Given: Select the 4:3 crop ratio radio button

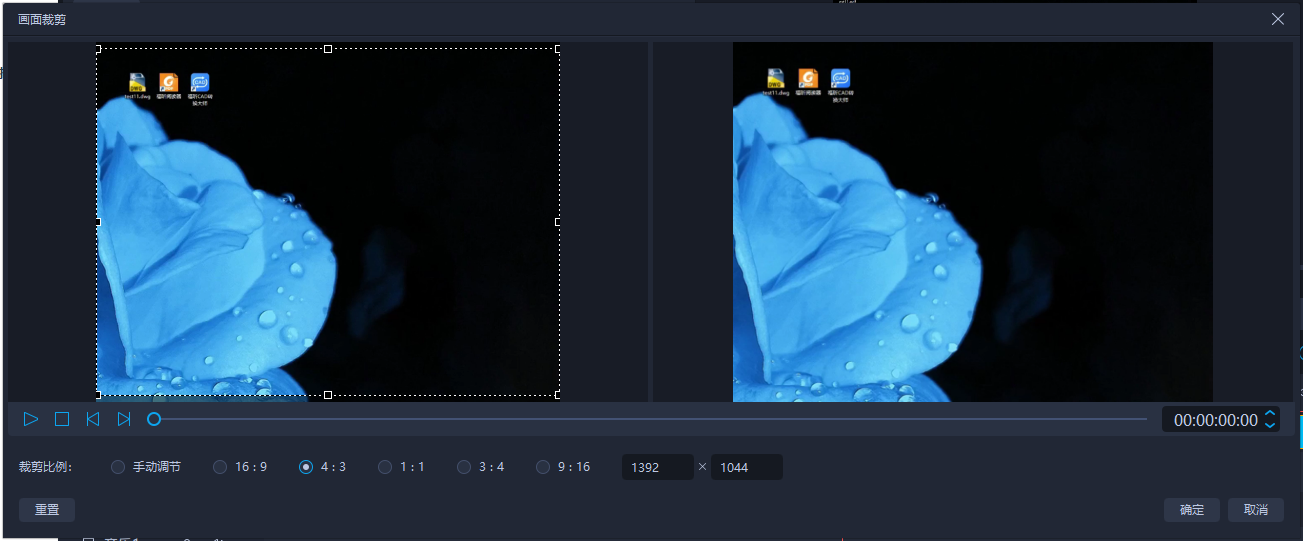Looking at the screenshot, I should (306, 467).
